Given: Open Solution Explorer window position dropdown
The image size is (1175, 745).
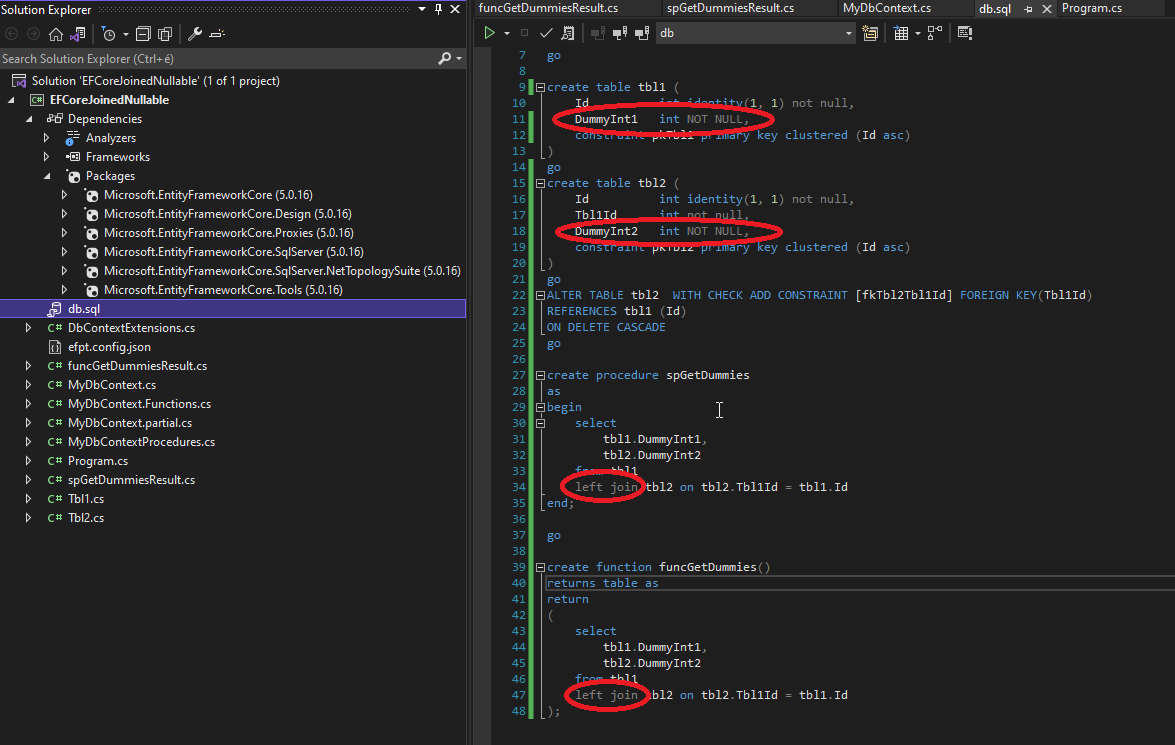Looking at the screenshot, I should tap(422, 9).
